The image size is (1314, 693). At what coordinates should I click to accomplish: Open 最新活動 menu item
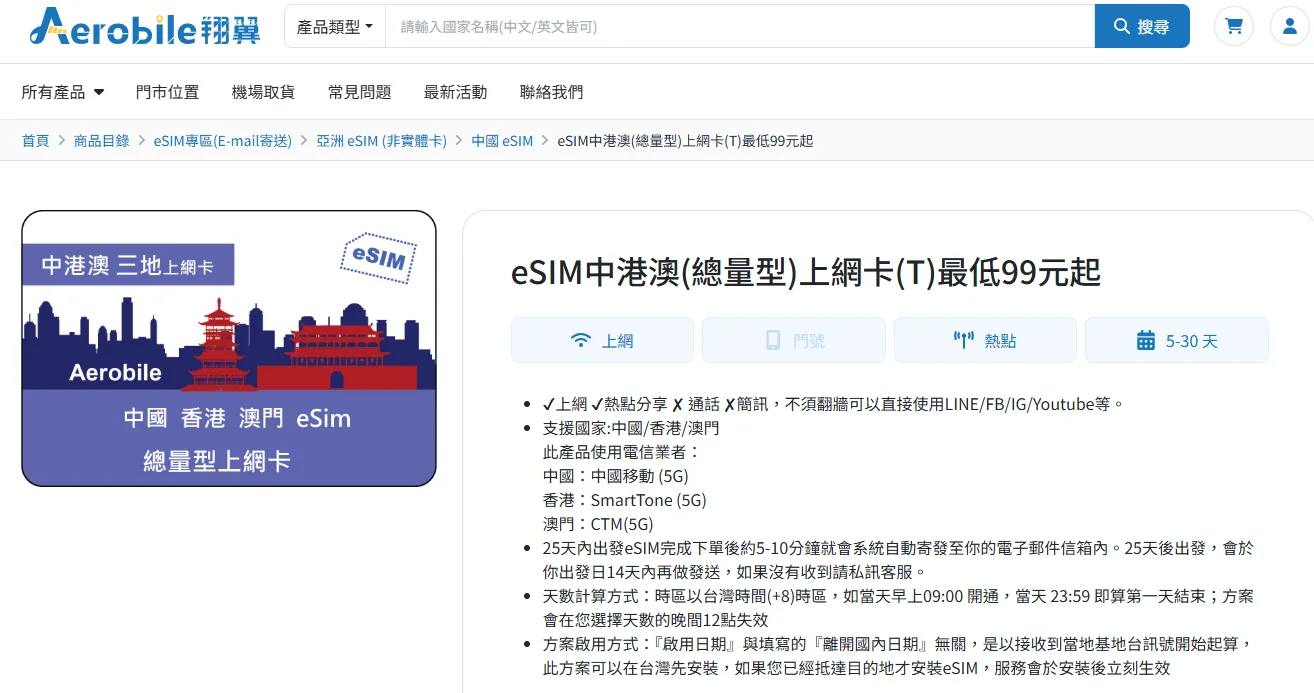[x=455, y=92]
